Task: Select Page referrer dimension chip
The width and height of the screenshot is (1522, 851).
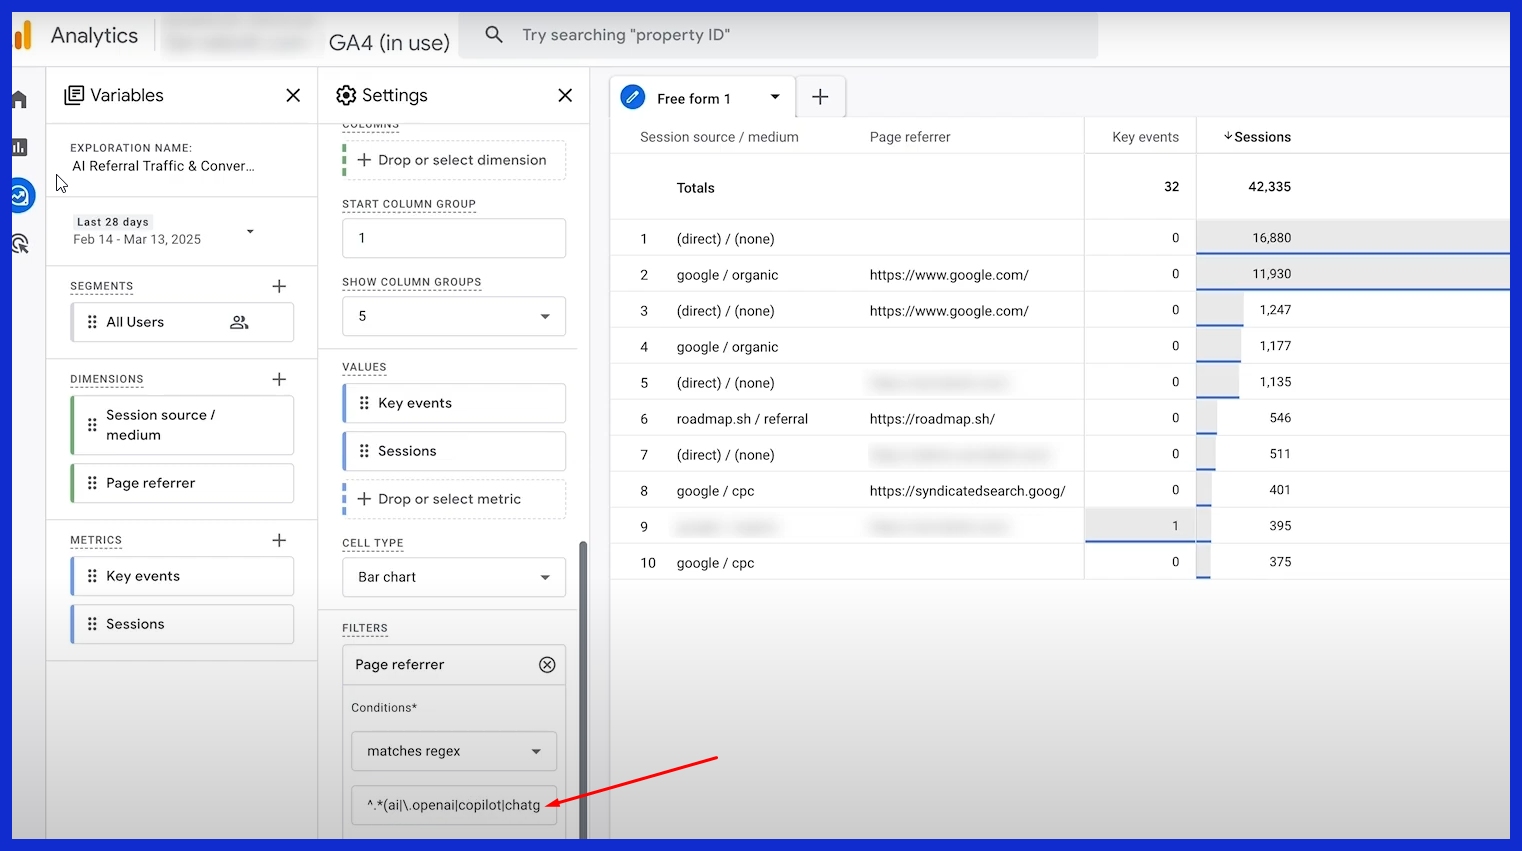Action: pos(182,483)
